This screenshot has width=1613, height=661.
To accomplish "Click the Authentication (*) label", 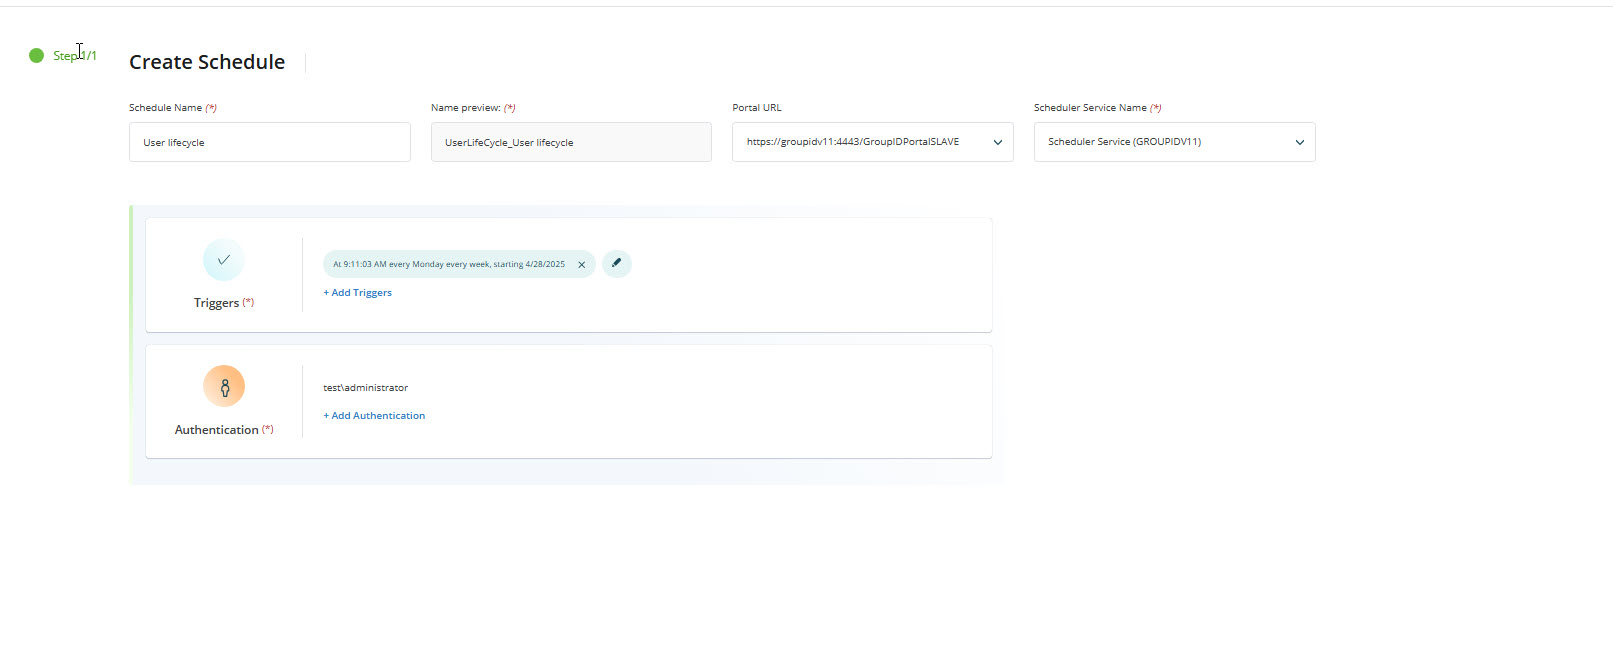I will point(224,430).
